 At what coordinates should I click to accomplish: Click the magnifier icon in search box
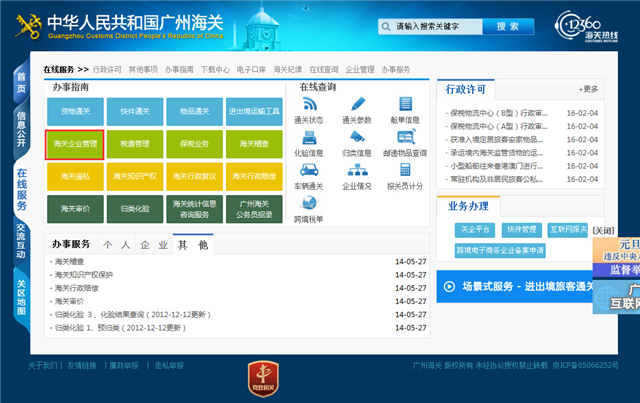click(x=386, y=27)
